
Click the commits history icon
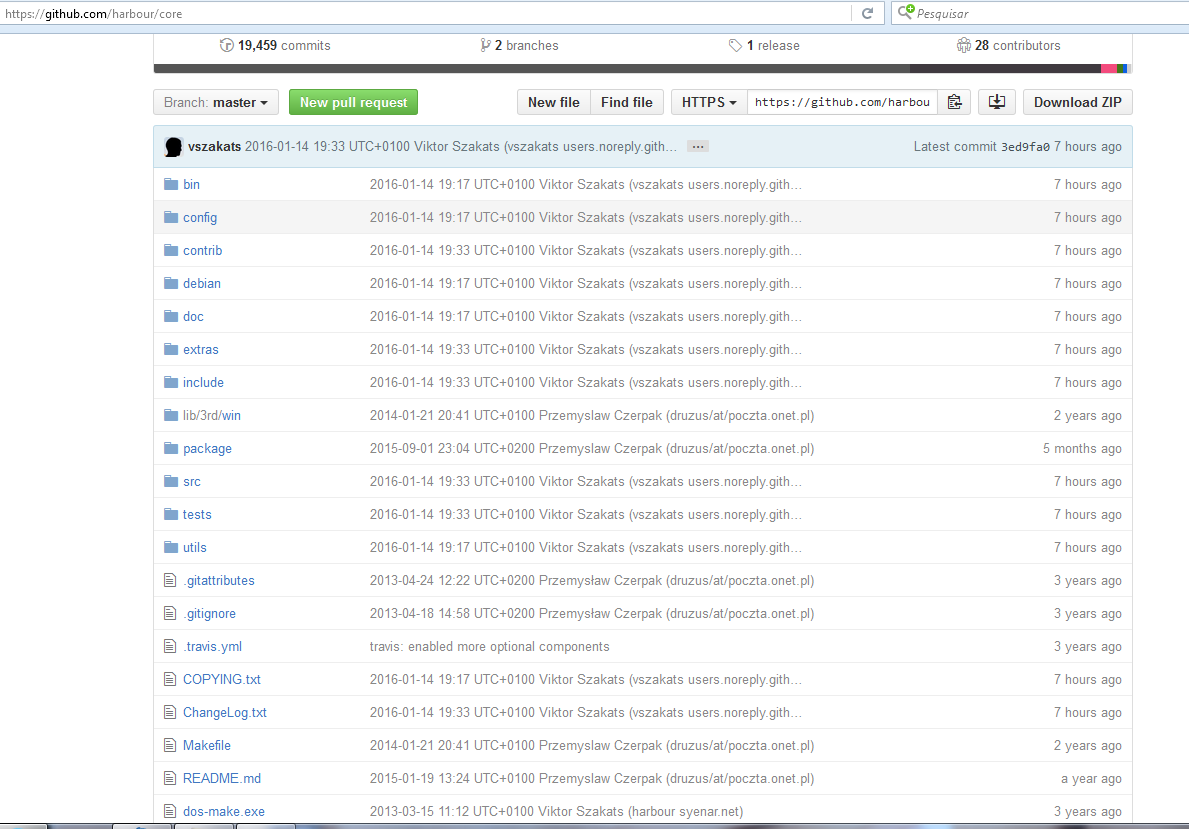pos(226,45)
